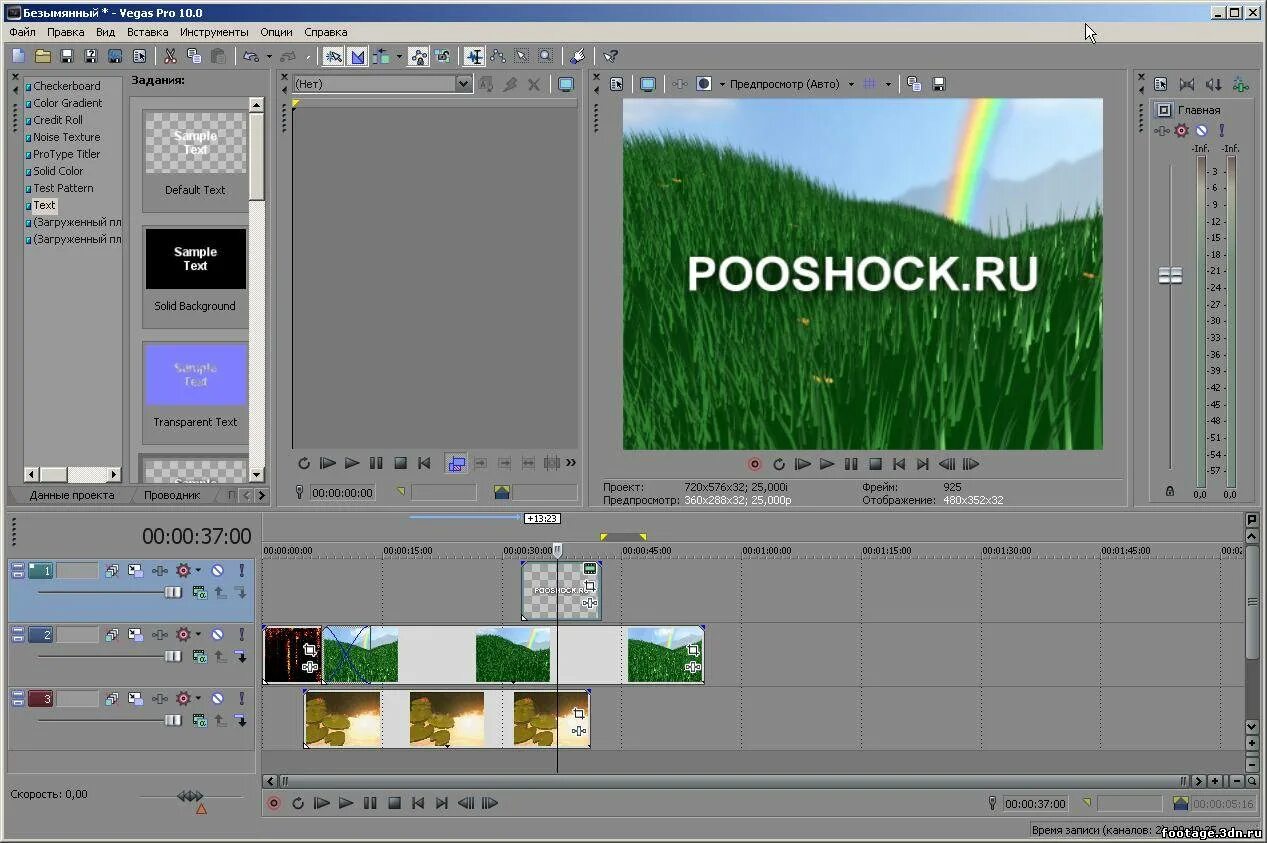
Task: Click timeline Record button
Action: [273, 803]
